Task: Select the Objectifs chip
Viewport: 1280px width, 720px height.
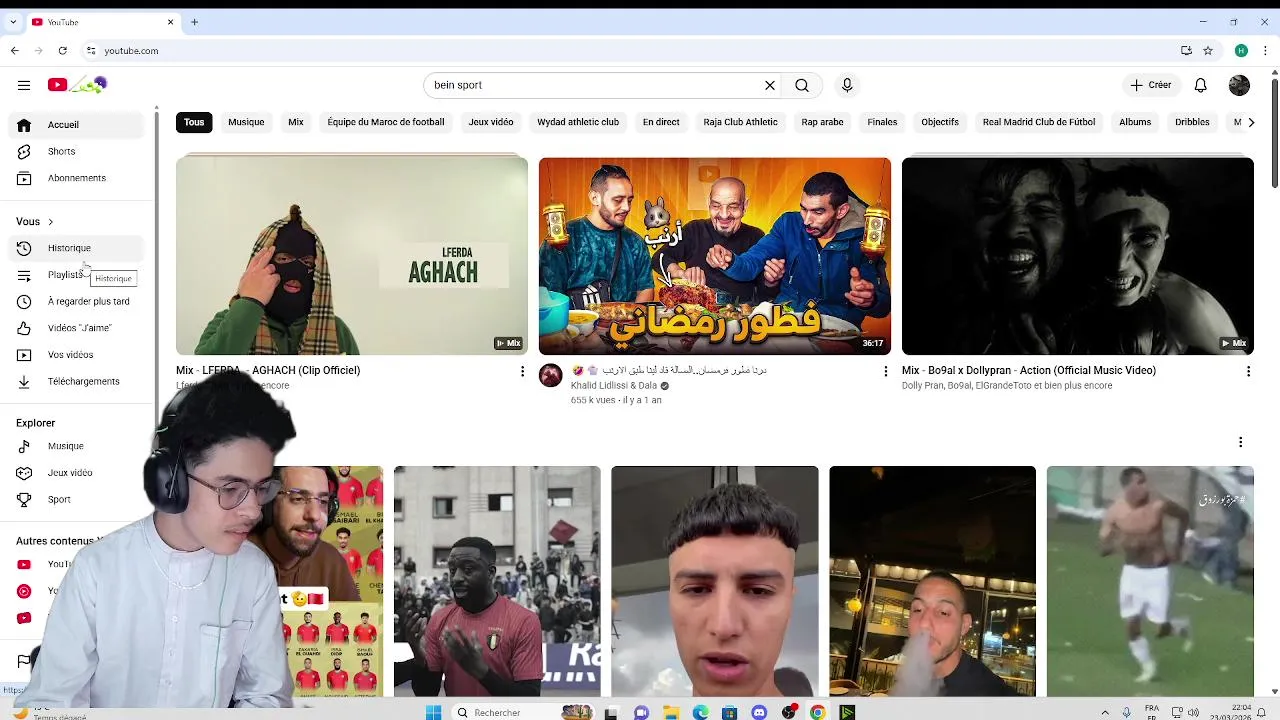Action: click(940, 122)
